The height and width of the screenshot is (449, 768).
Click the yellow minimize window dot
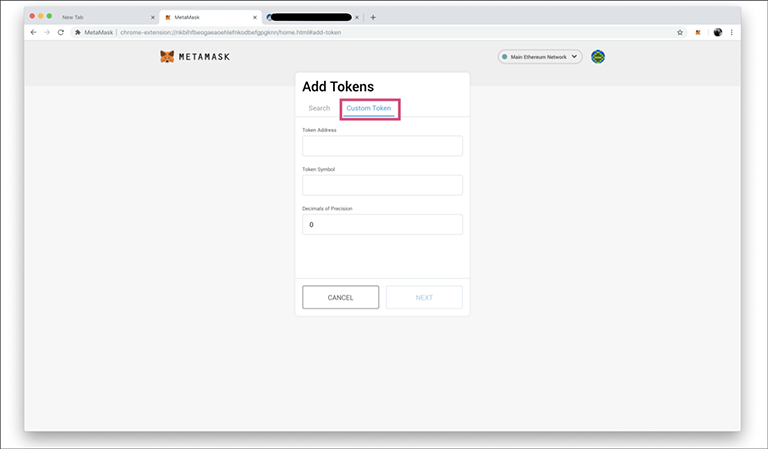coord(41,16)
